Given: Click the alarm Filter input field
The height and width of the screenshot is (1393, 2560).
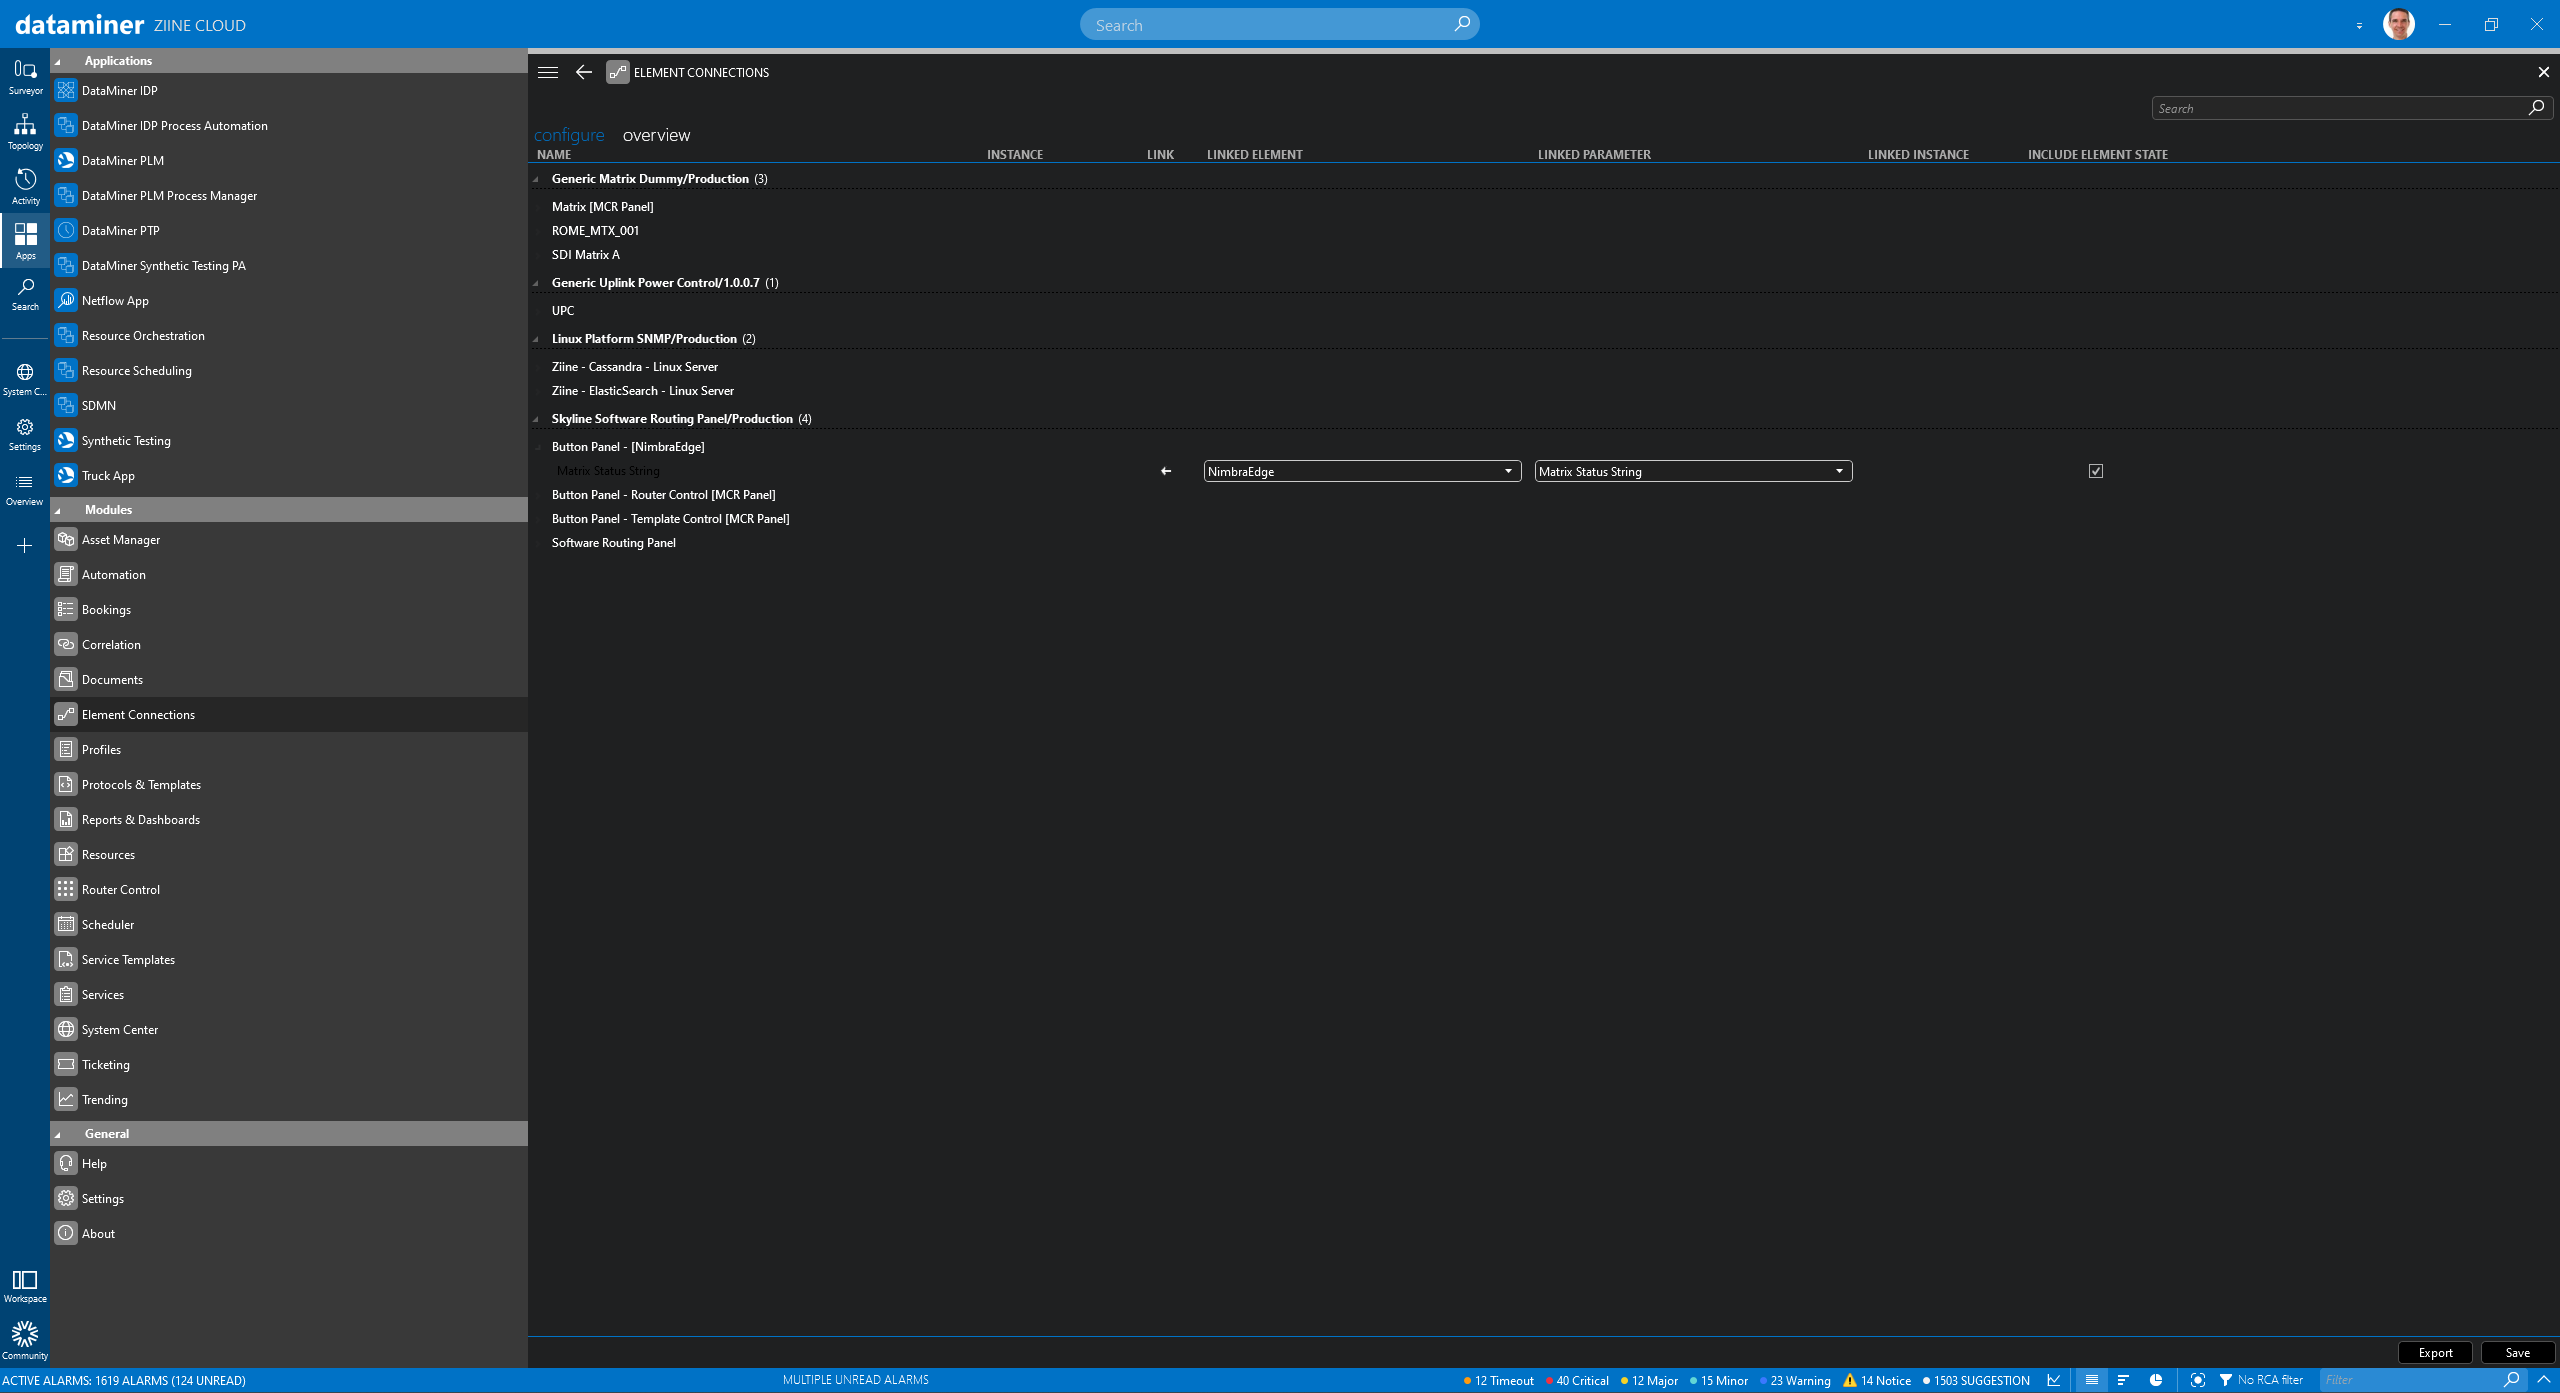Looking at the screenshot, I should (2422, 1380).
